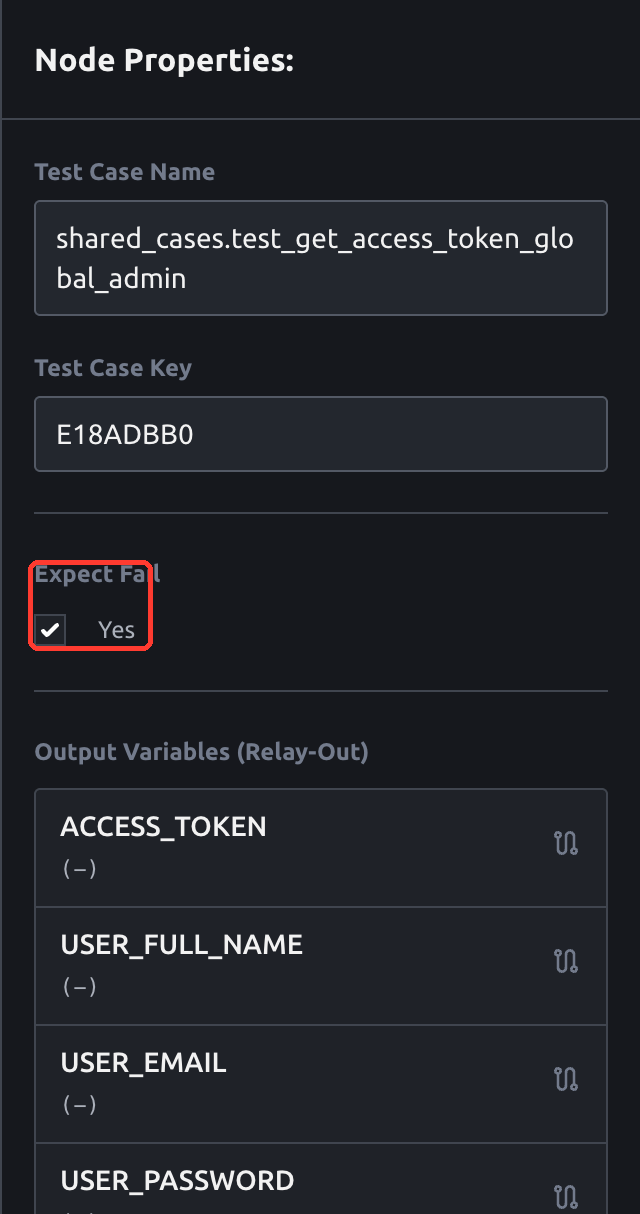
Task: Click the relay icon beside USER_FULL_NAME
Action: [566, 962]
